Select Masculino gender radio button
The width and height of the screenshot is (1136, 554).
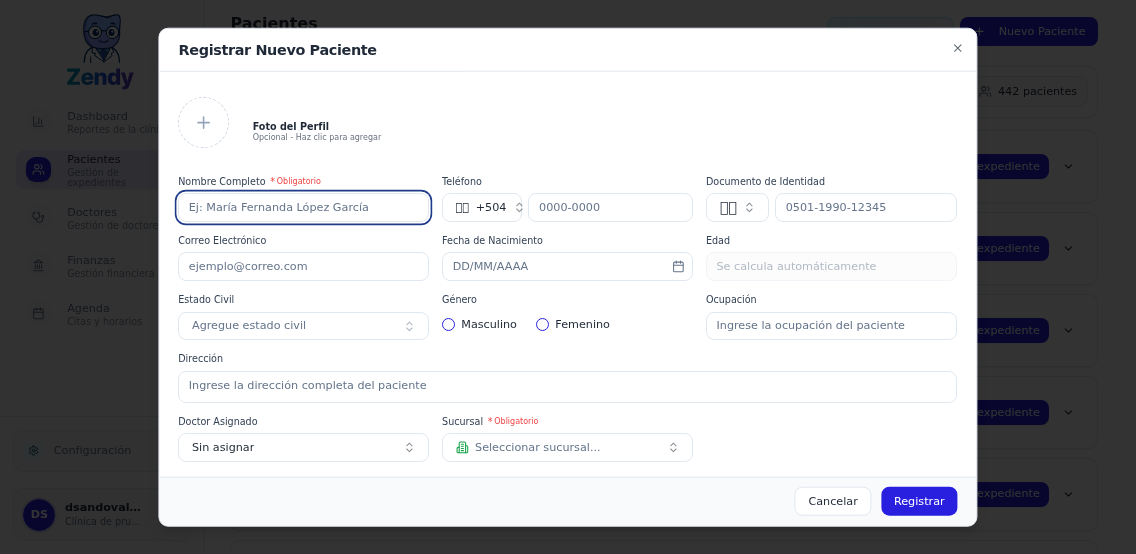tap(448, 324)
